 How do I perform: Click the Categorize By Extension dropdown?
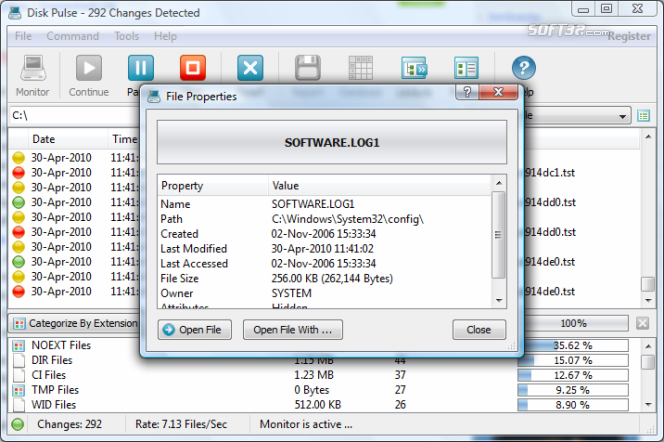(x=76, y=323)
